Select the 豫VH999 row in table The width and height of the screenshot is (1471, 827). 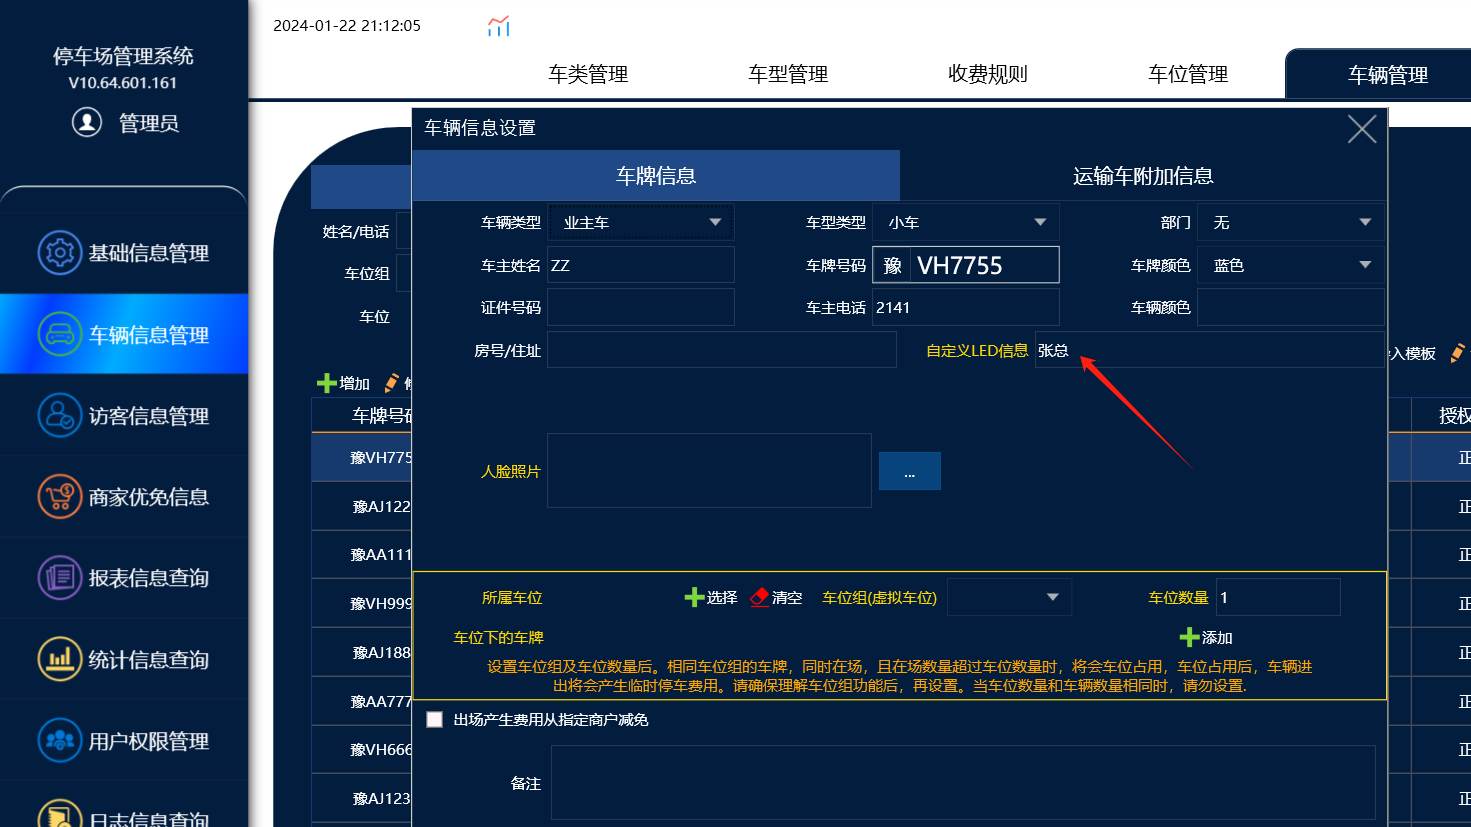point(362,603)
